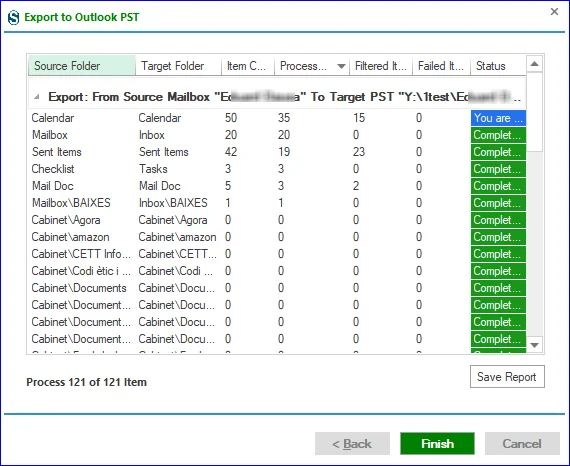Click the 'You are ...' status cell
Screen dimensions: 570x466
tap(498, 118)
